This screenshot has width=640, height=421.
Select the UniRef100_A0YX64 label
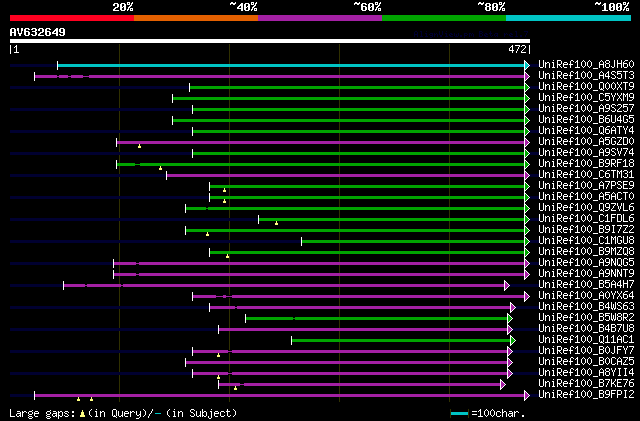(586, 296)
